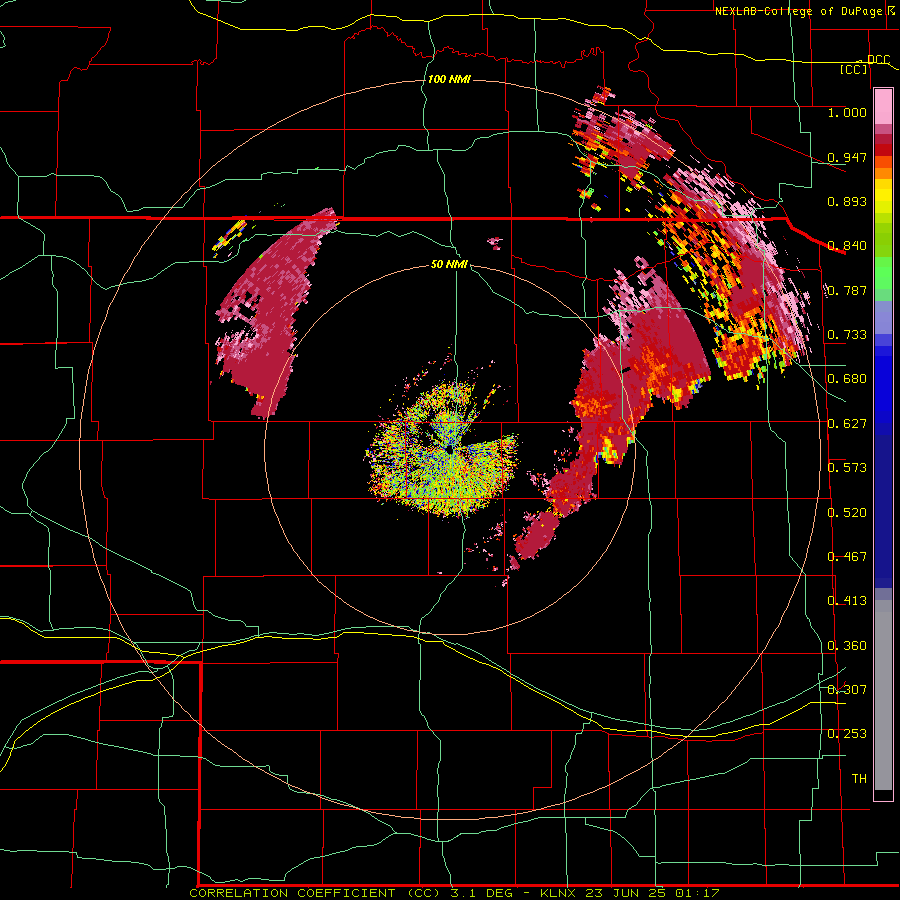Select the 0.680 scale value
Viewport: 900px width, 900px height.
(x=847, y=379)
